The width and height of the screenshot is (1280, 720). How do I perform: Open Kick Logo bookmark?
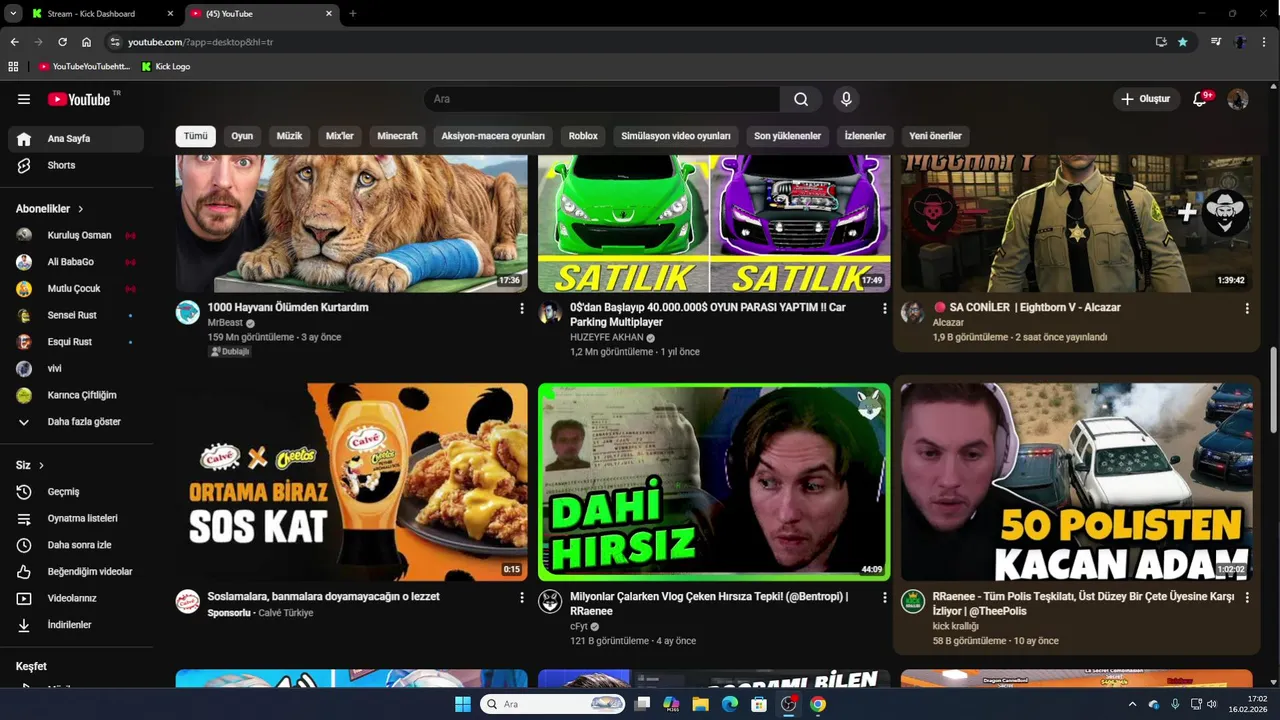pos(166,66)
